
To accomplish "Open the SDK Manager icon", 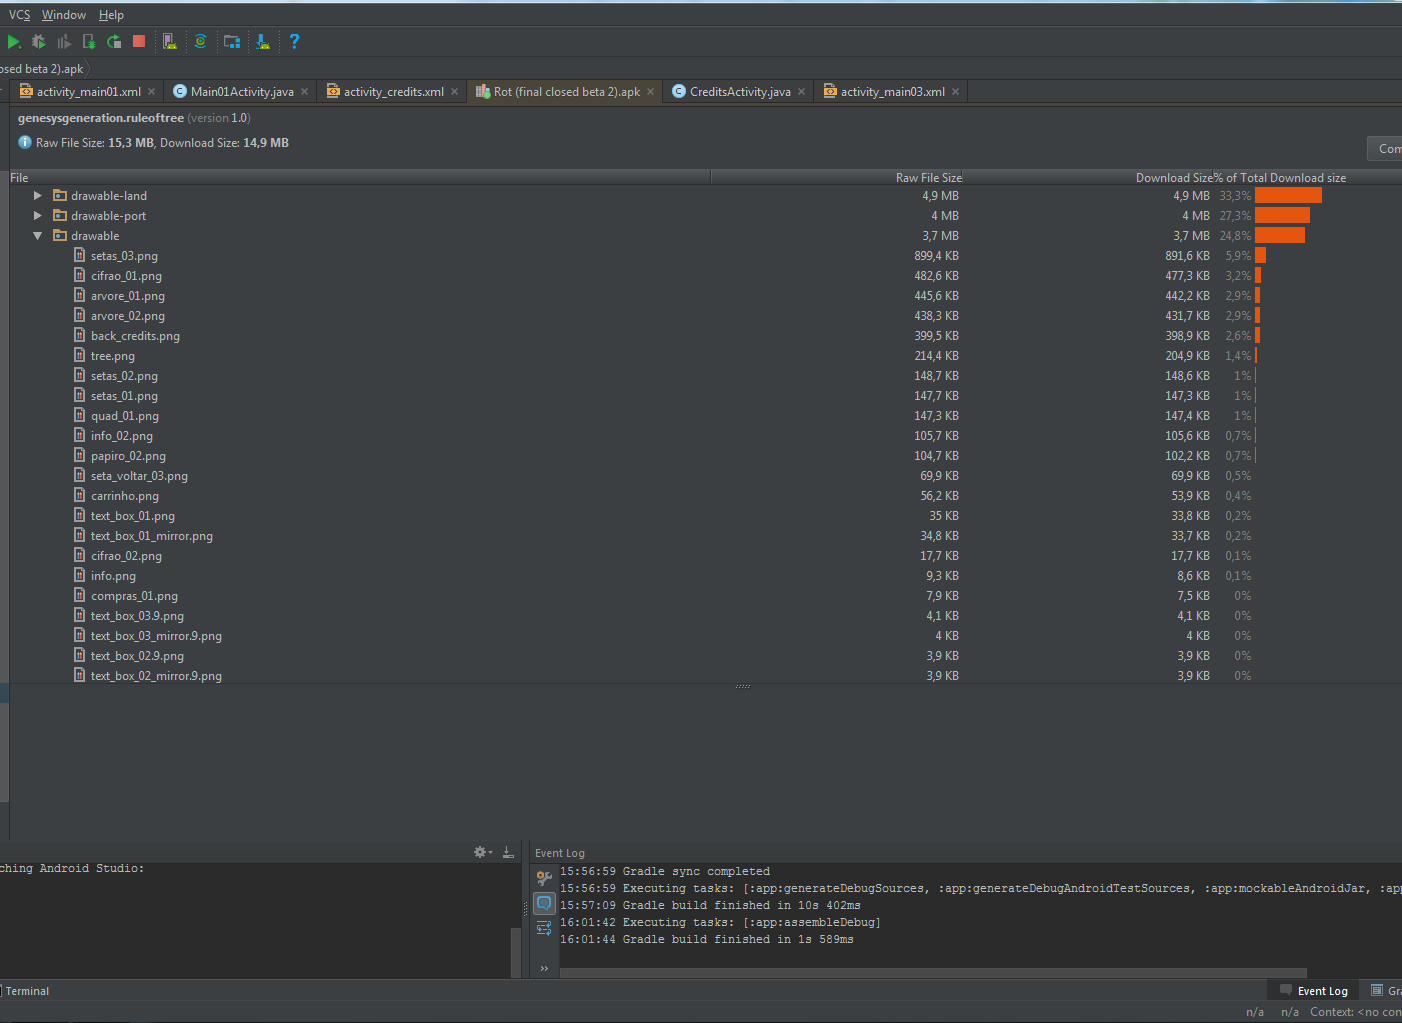I will click(x=263, y=41).
